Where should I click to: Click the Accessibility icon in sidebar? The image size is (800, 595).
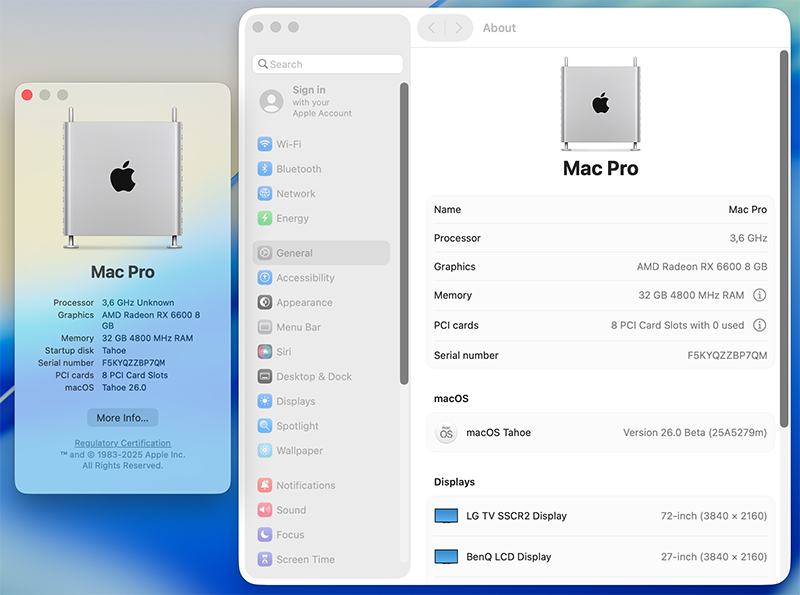point(264,278)
